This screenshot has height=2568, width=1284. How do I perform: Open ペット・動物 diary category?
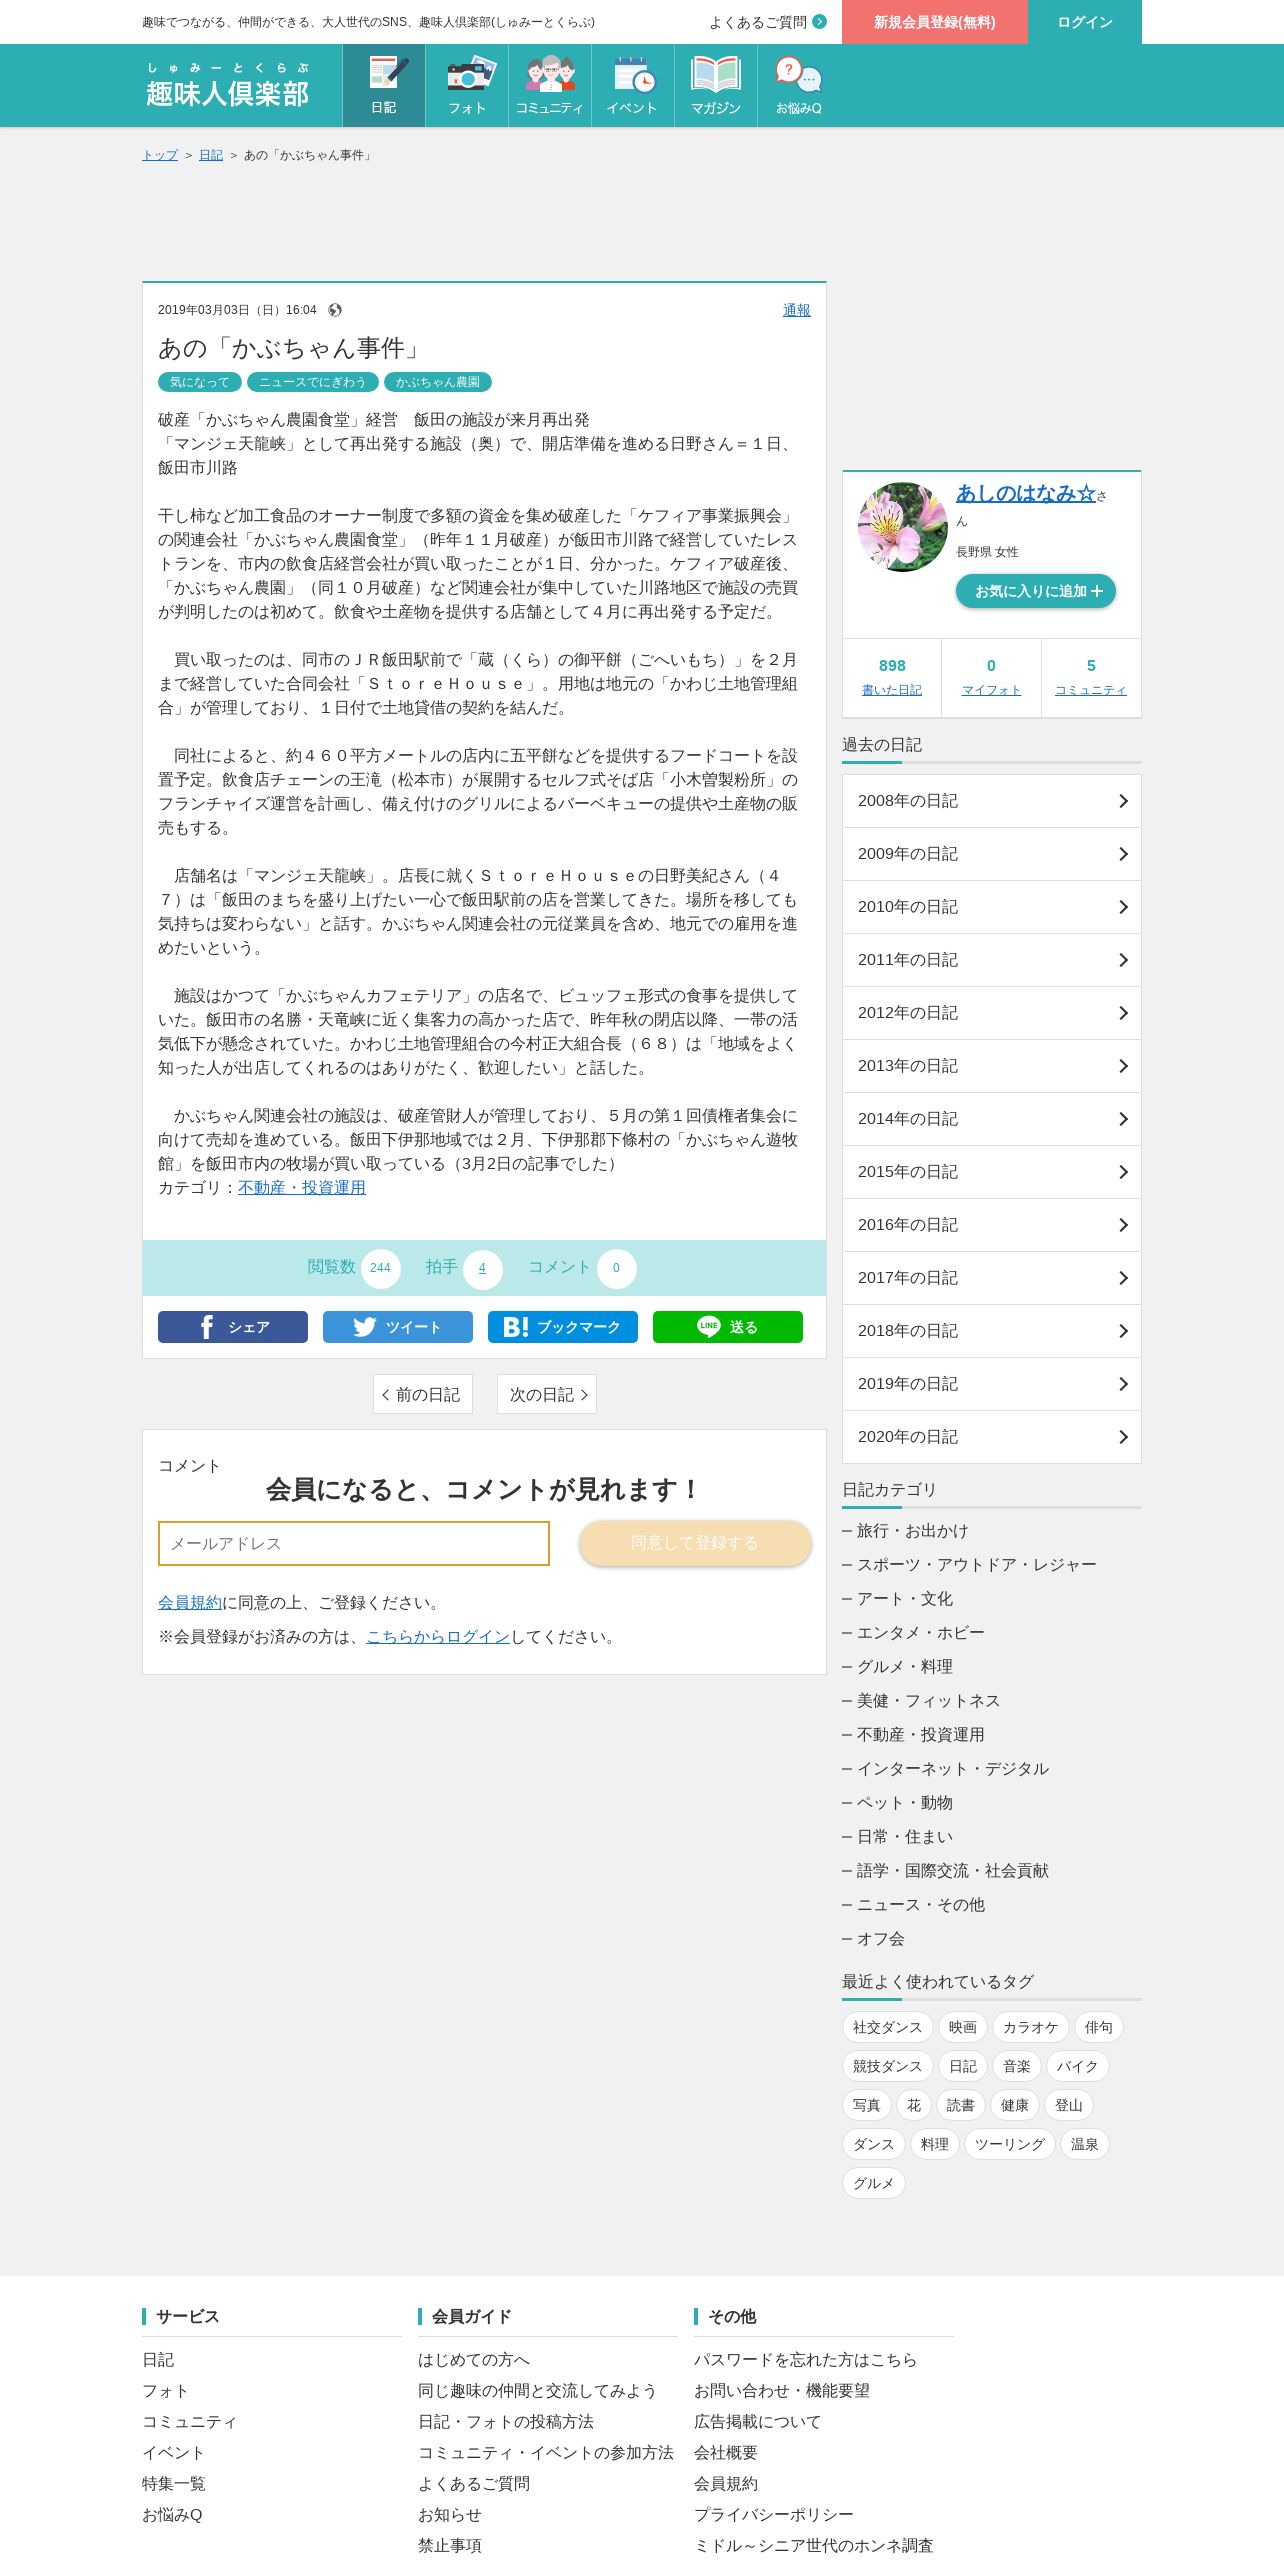coord(904,1802)
